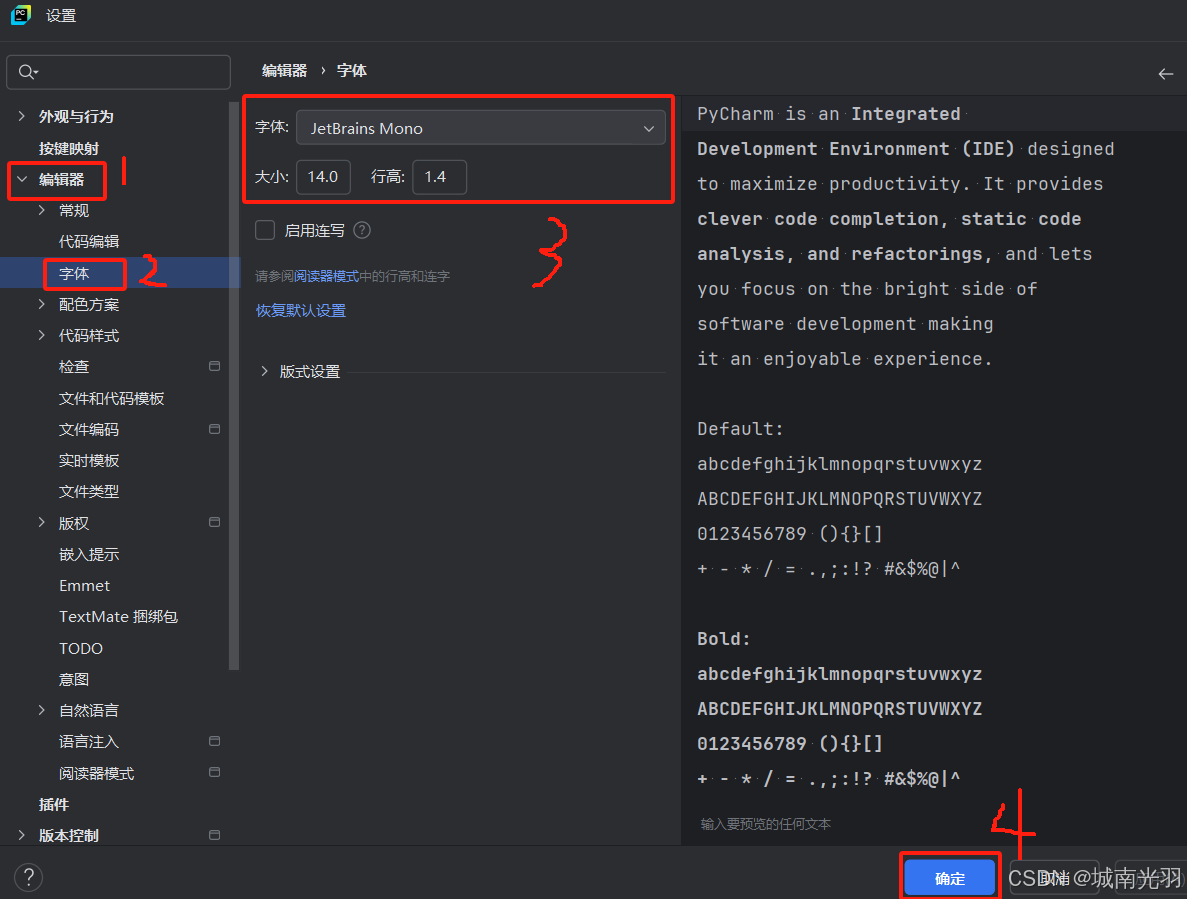Expand the 配色方案 tree node
The height and width of the screenshot is (899, 1187).
click(42, 304)
